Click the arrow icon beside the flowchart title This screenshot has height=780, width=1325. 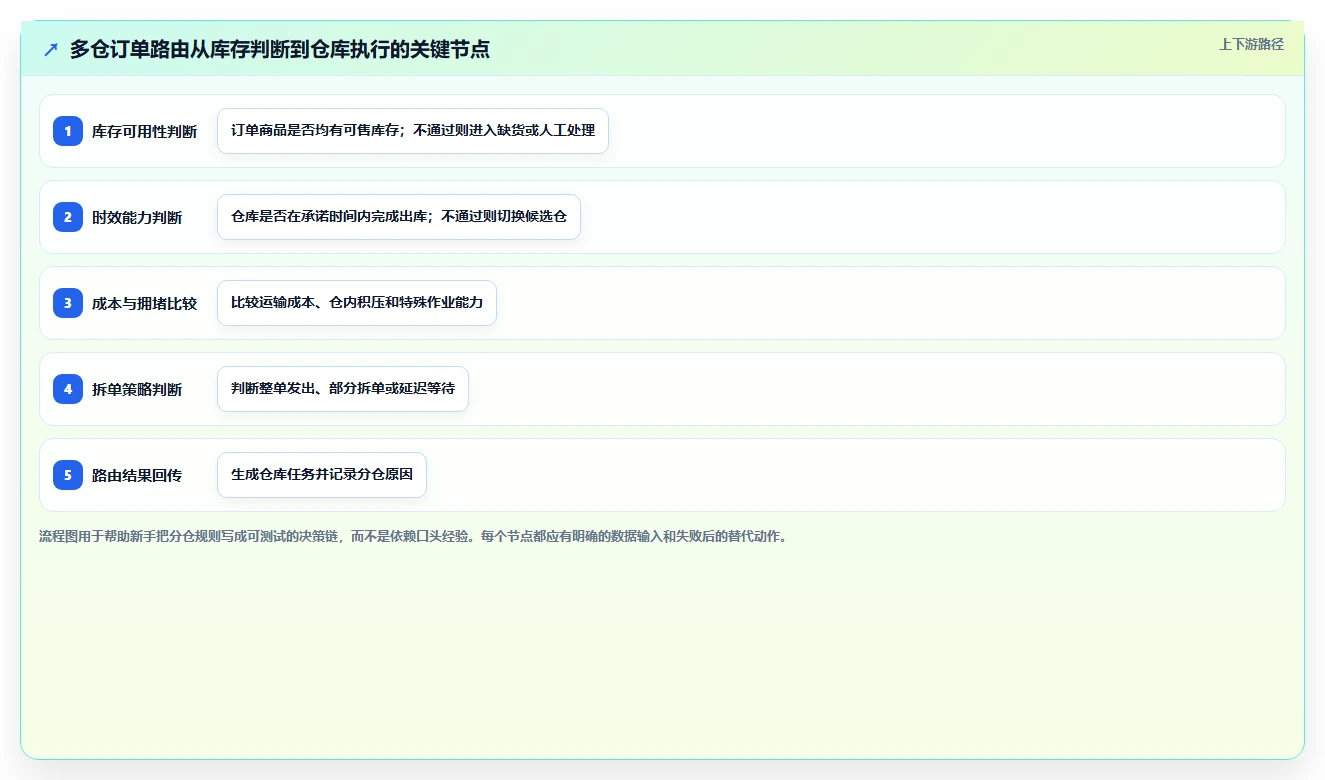pyautogui.click(x=51, y=49)
